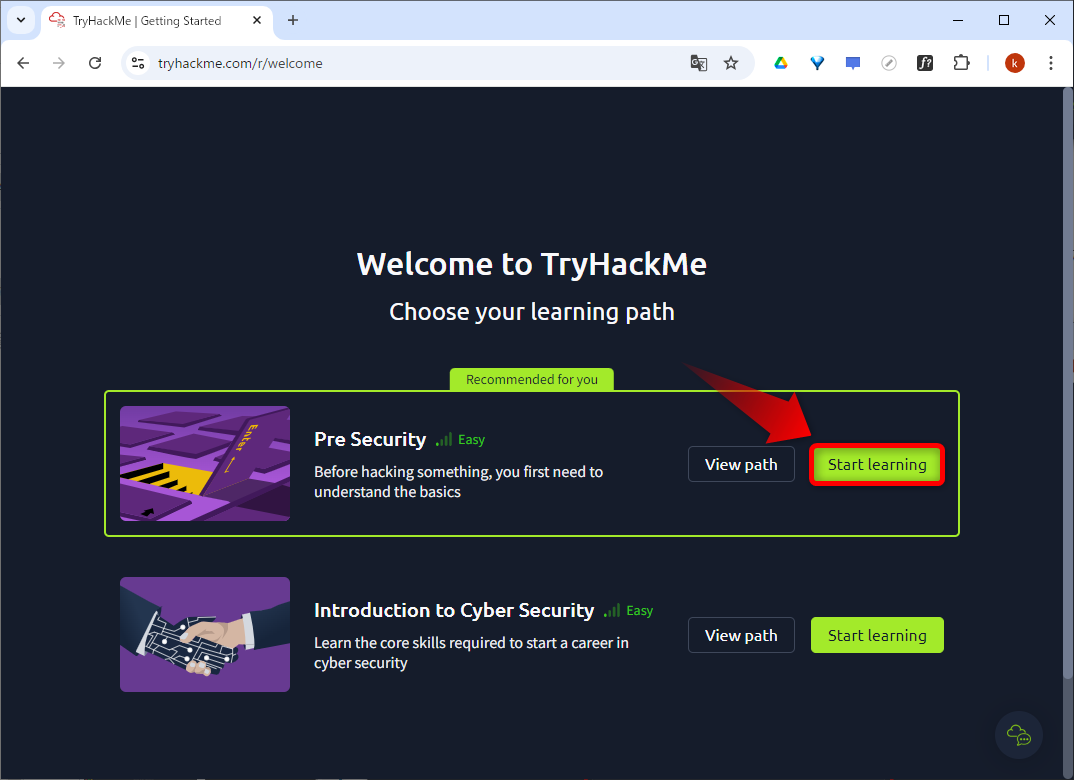Screen dimensions: 1074x780
Task: Open the Chrome profile avatar menu
Action: pos(1014,62)
